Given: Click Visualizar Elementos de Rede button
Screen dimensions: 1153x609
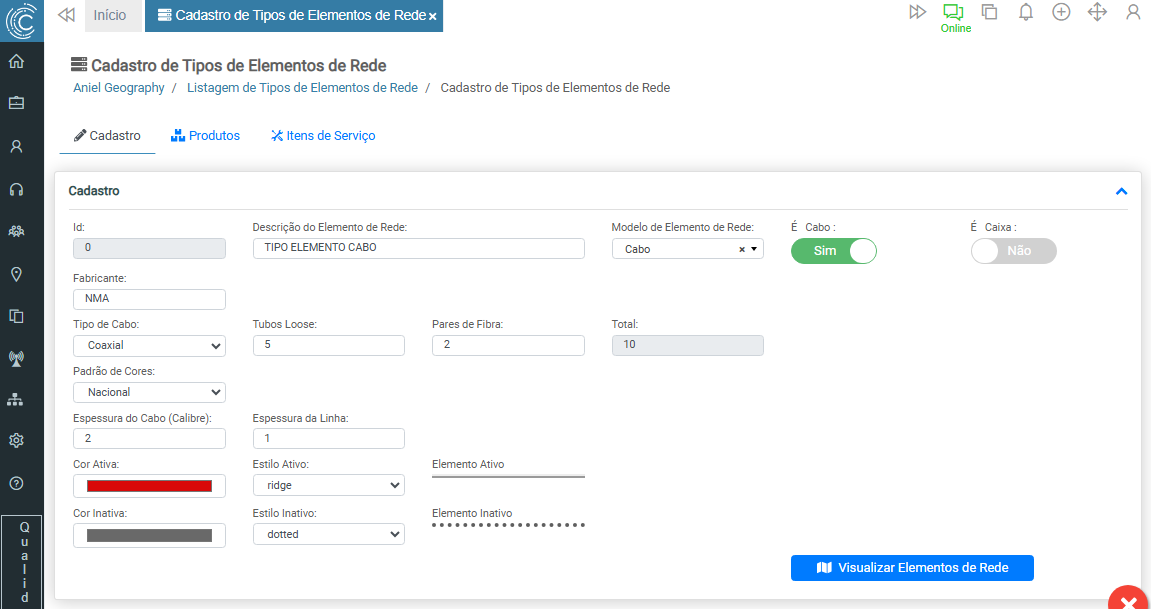Looking at the screenshot, I should click(x=911, y=568).
